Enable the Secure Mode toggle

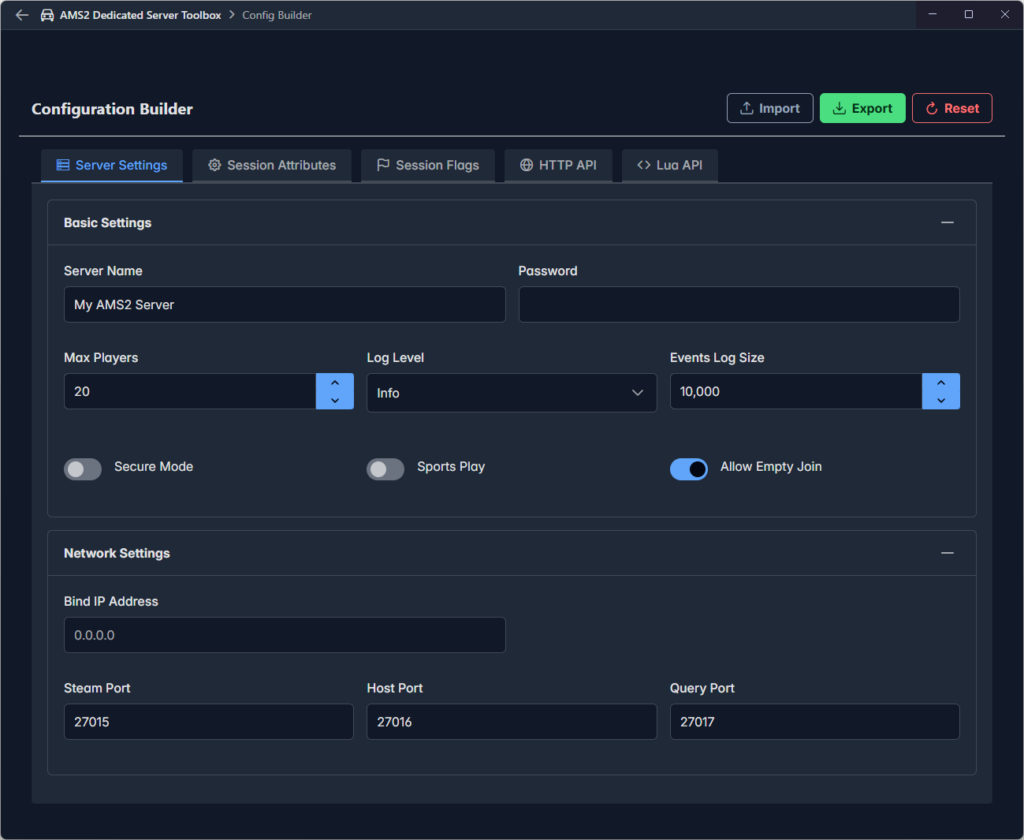83,469
